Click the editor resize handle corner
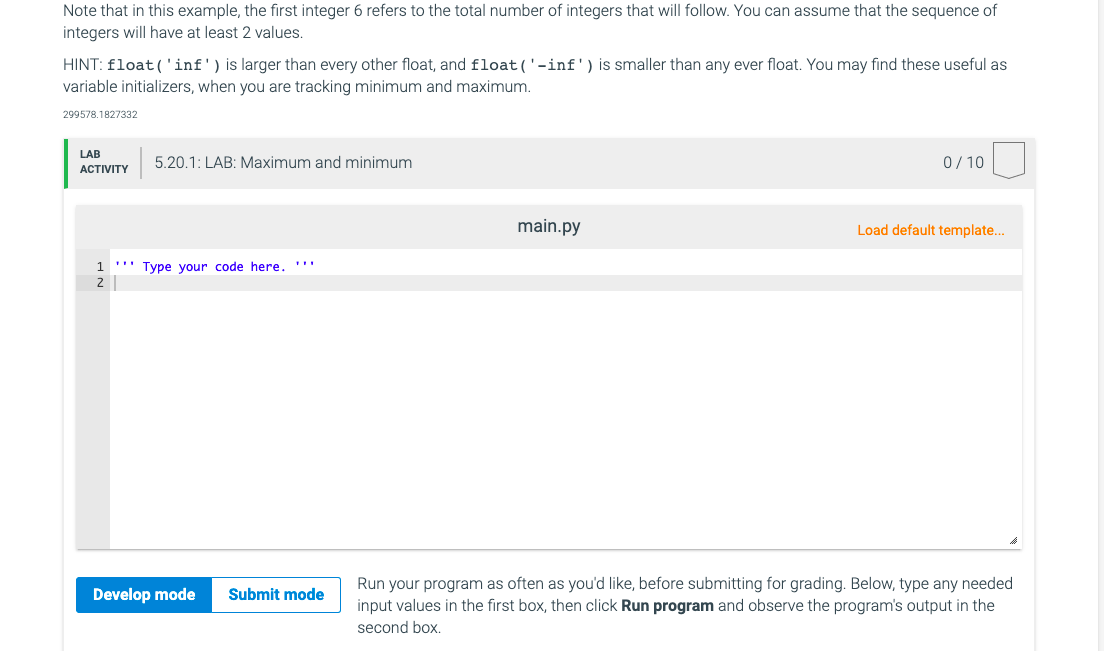1104x651 pixels. [x=1013, y=539]
